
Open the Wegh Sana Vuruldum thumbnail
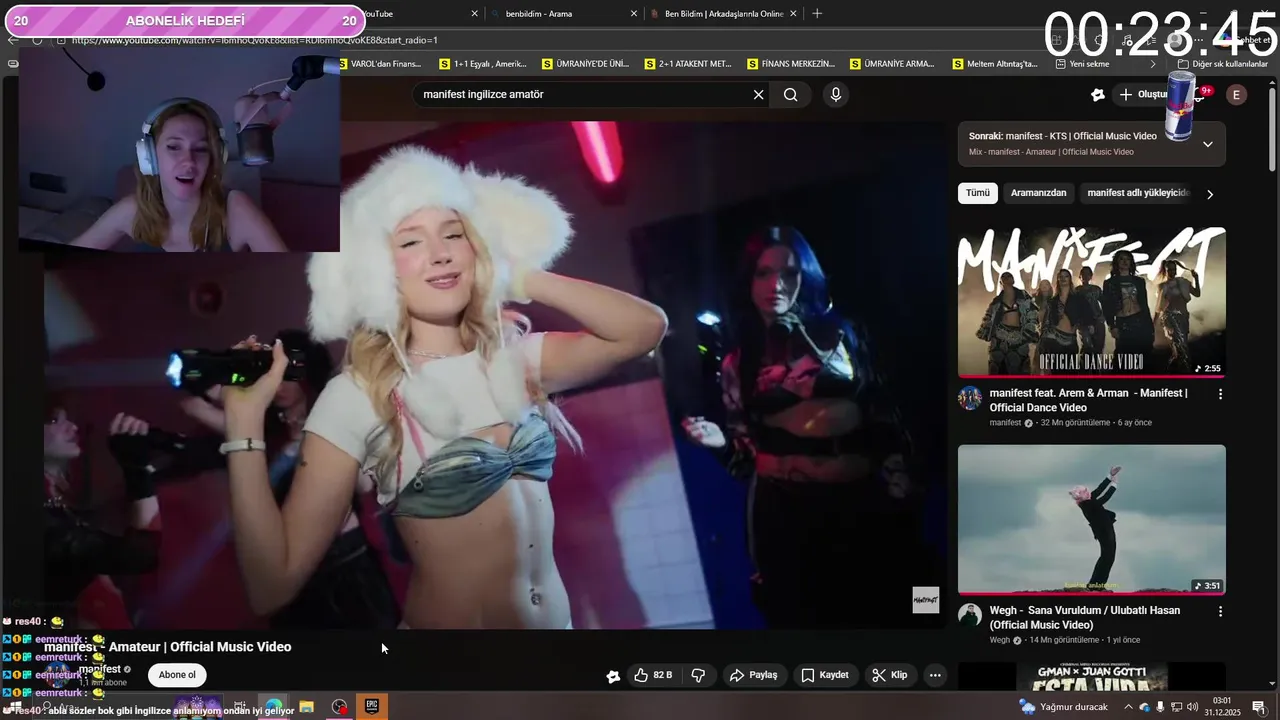tap(1092, 520)
